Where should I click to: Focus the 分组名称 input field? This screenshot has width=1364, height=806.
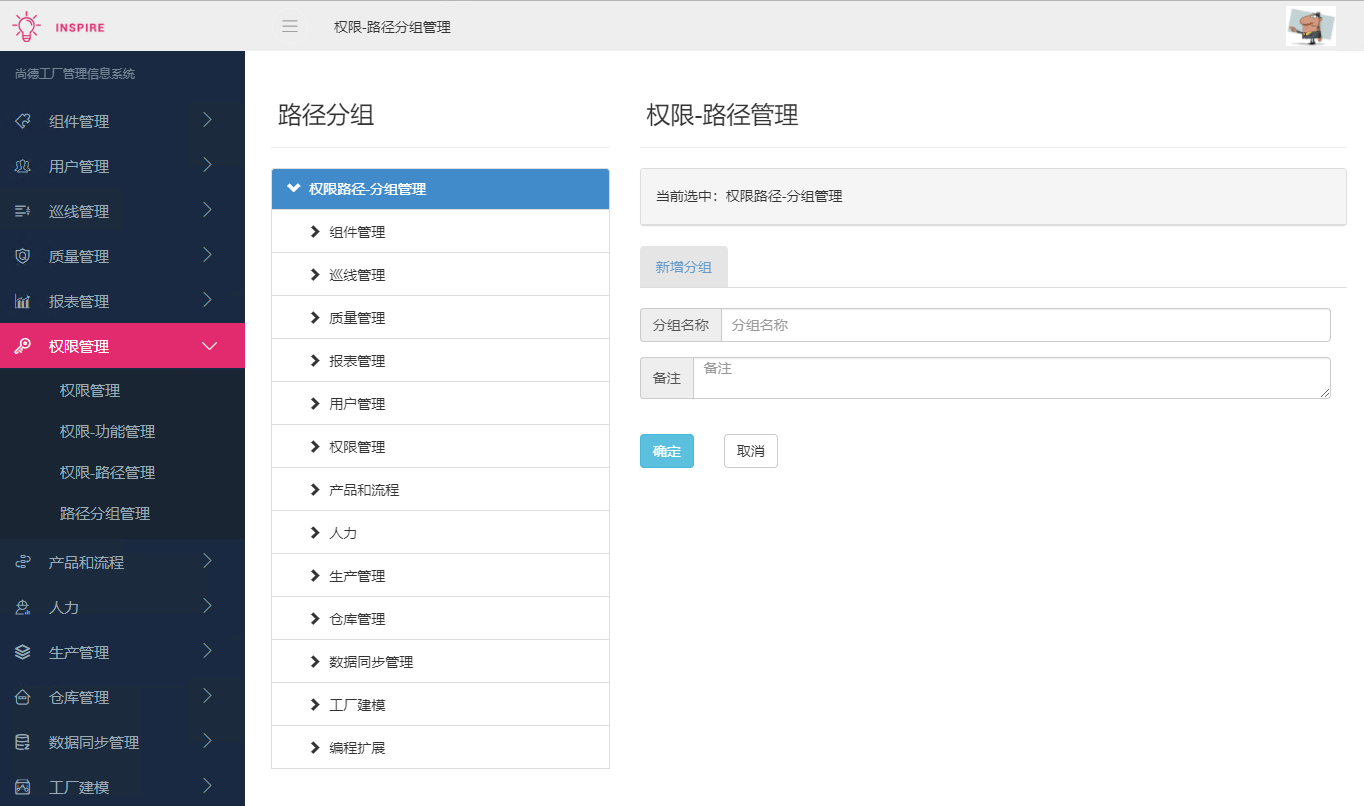pos(1026,325)
